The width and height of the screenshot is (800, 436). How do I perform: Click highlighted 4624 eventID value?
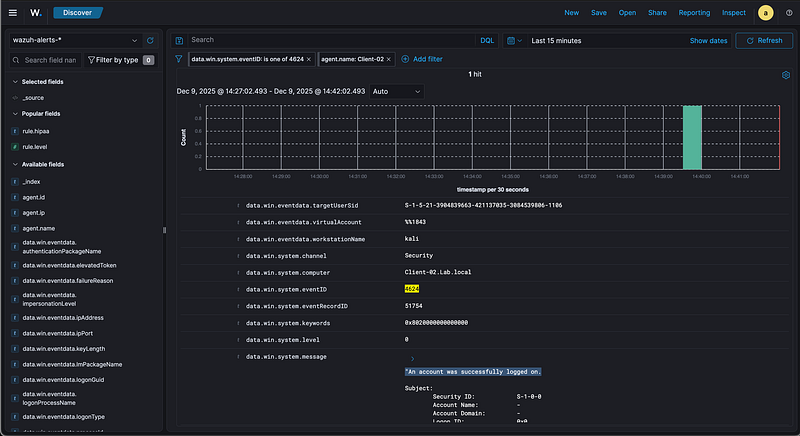(x=412, y=289)
